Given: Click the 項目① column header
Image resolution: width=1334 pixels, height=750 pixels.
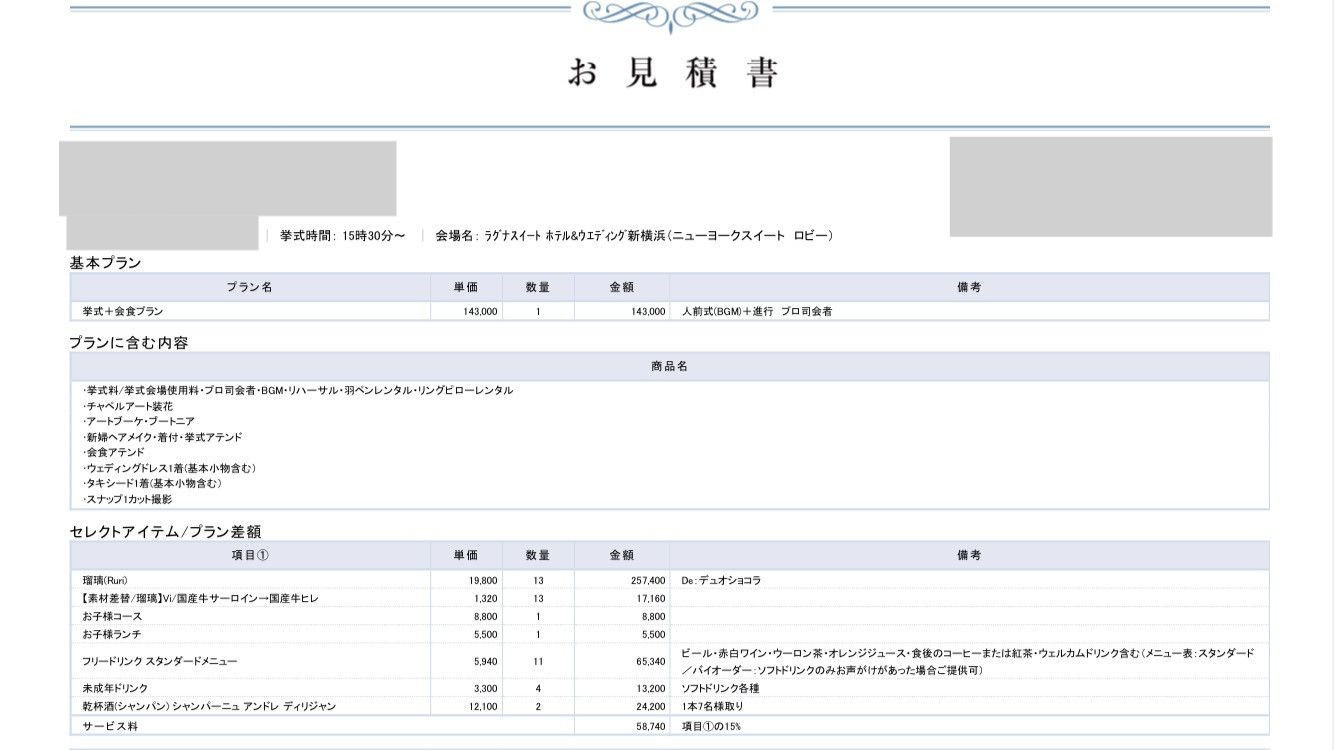Looking at the screenshot, I should (x=249, y=555).
